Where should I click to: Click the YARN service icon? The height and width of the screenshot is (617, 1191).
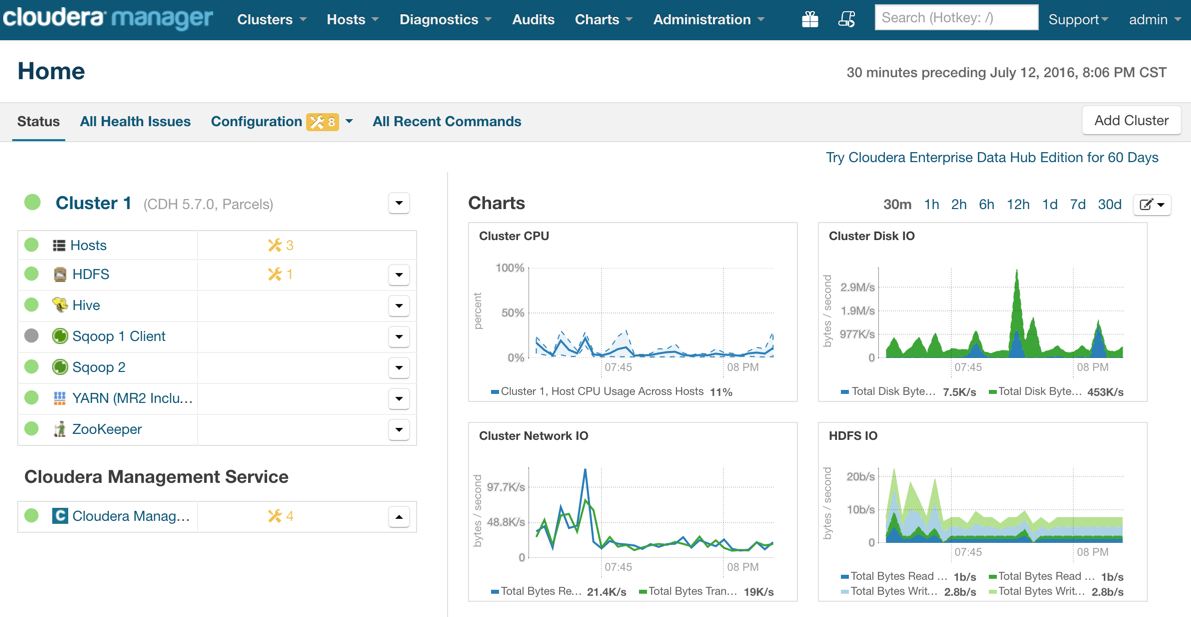[x=60, y=398]
